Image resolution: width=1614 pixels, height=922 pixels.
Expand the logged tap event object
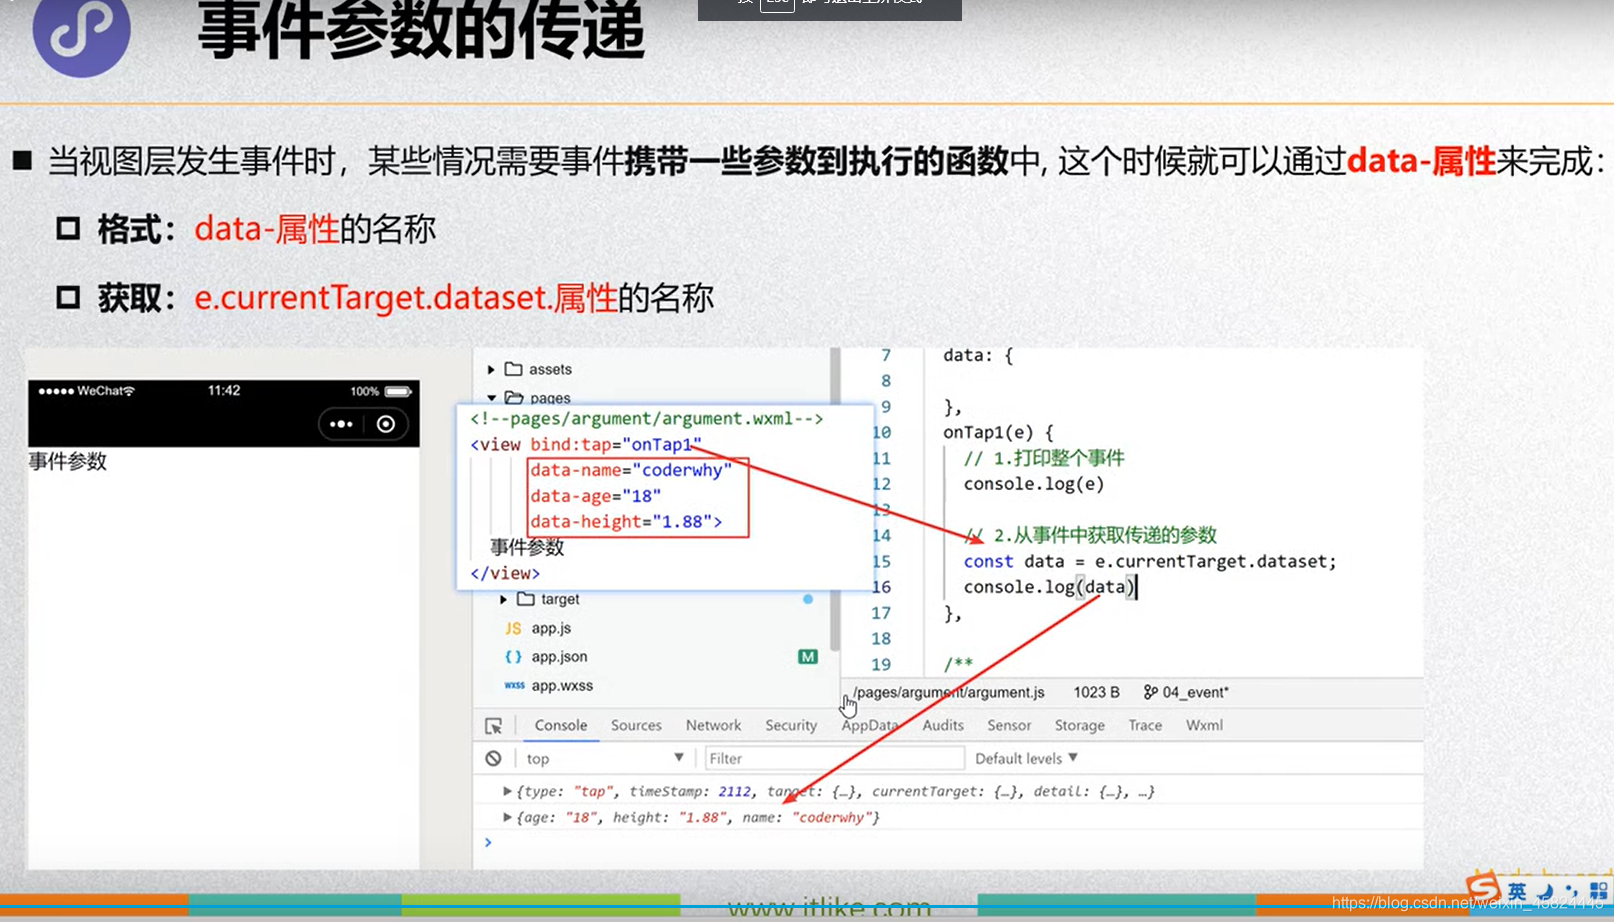click(x=507, y=791)
